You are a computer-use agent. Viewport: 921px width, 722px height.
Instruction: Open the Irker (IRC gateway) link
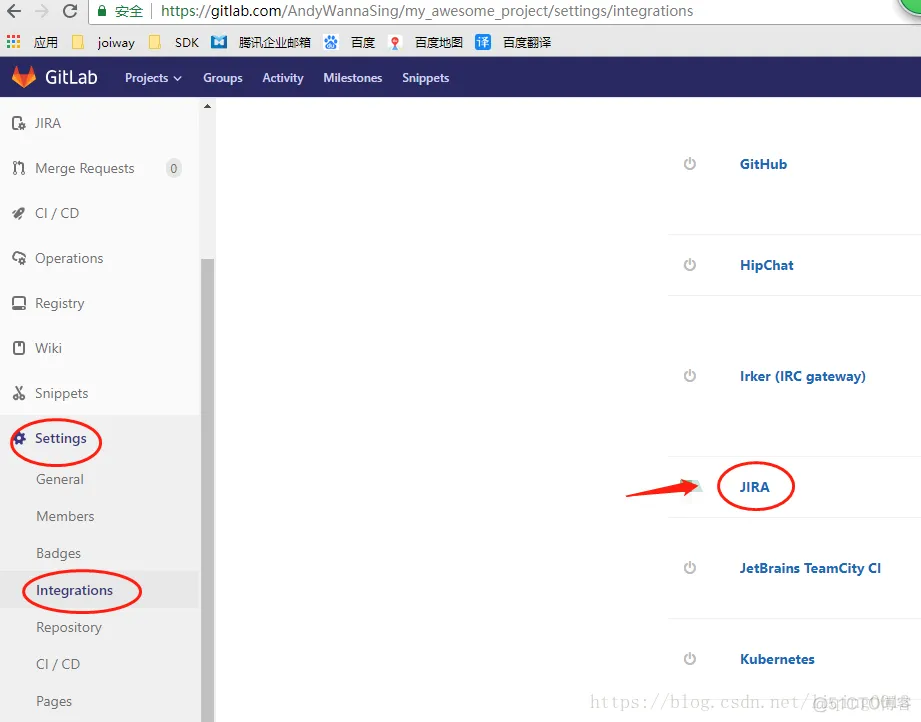802,376
